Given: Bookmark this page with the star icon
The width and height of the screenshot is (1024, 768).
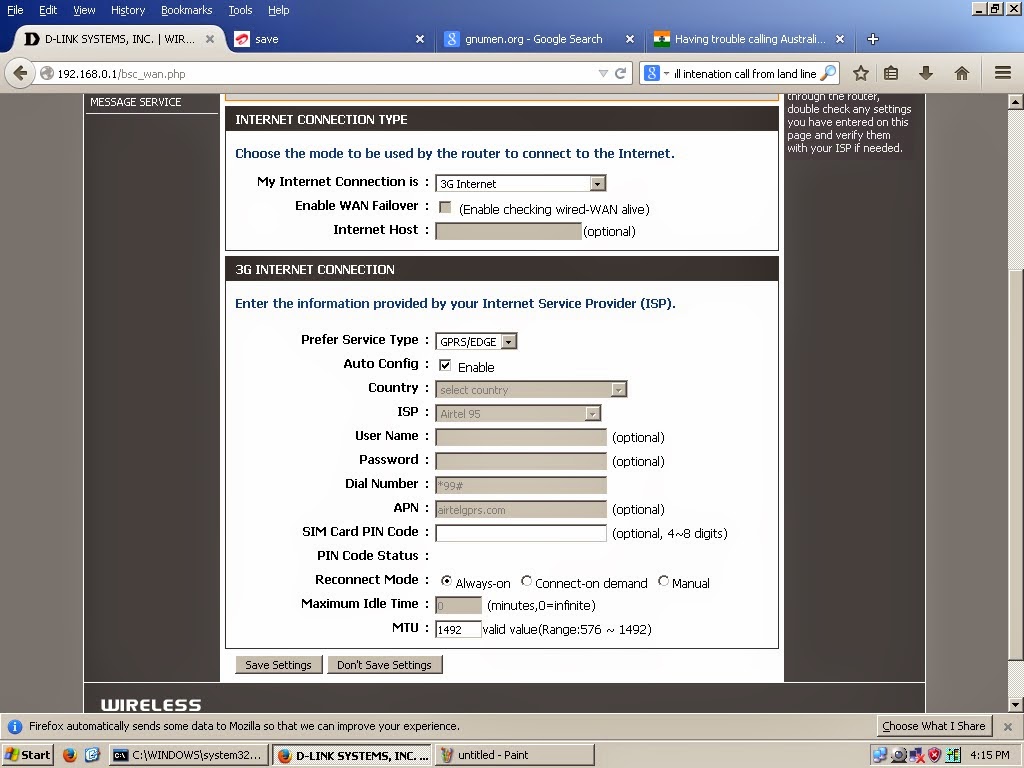Looking at the screenshot, I should click(859, 72).
